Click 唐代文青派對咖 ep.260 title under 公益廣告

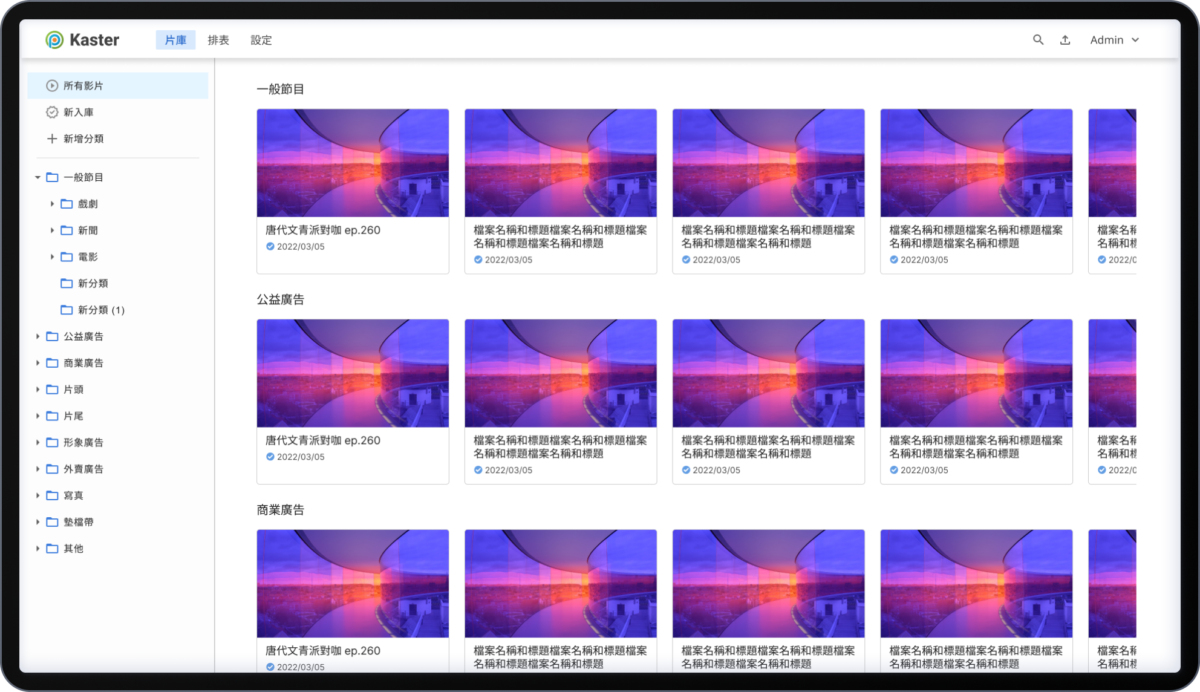tap(323, 440)
